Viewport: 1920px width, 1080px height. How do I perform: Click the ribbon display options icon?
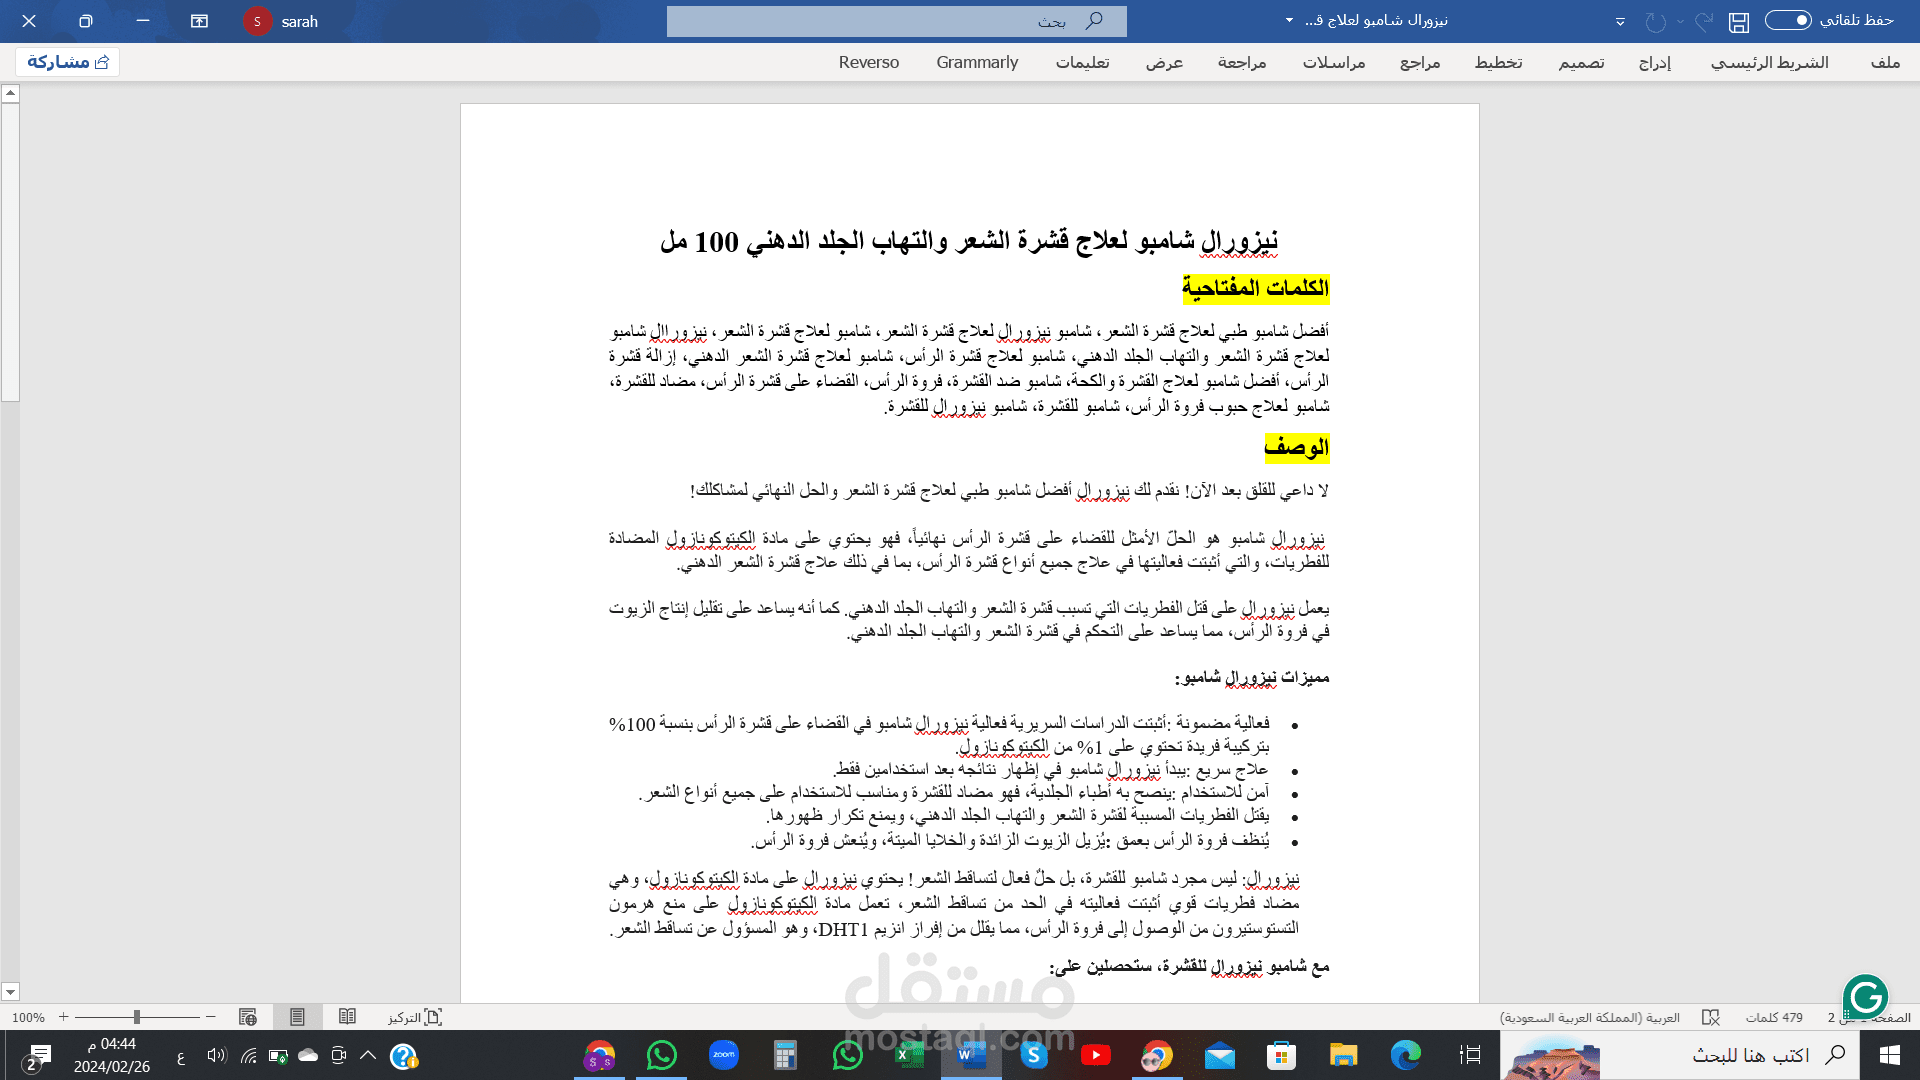point(200,21)
